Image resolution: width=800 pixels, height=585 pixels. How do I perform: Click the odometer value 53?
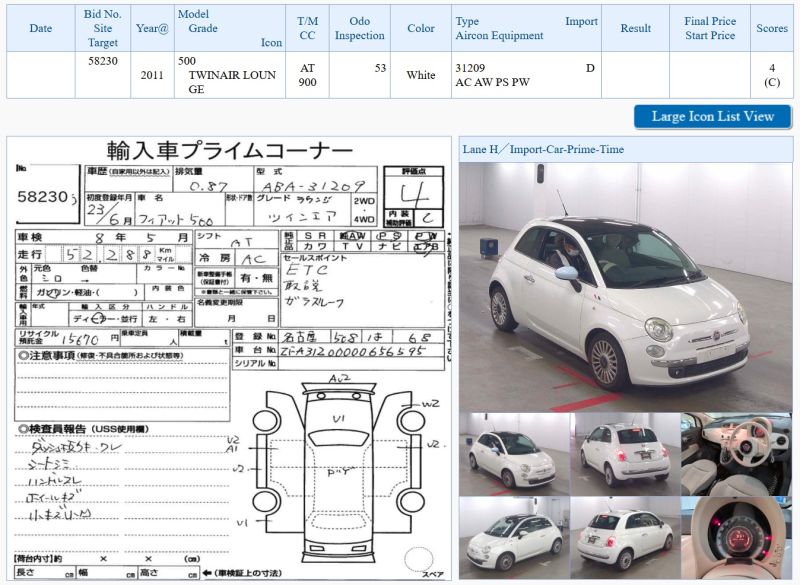380,68
